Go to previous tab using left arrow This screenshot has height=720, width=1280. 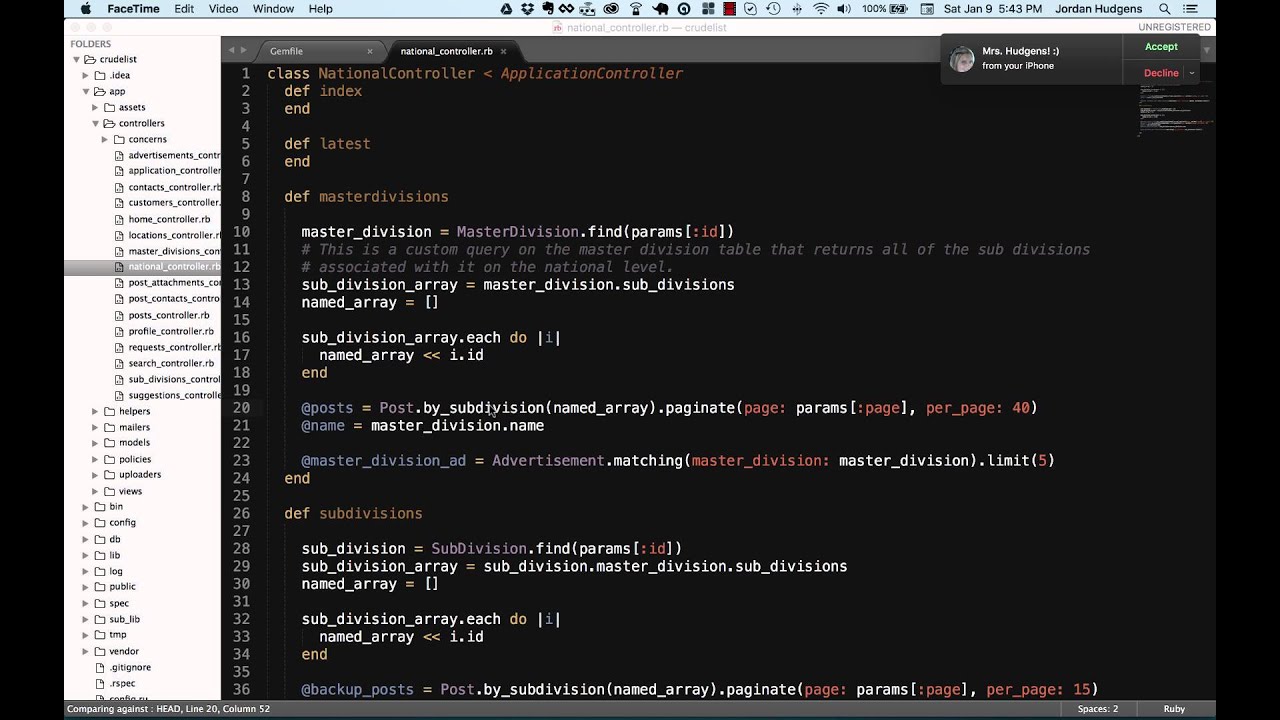point(231,50)
